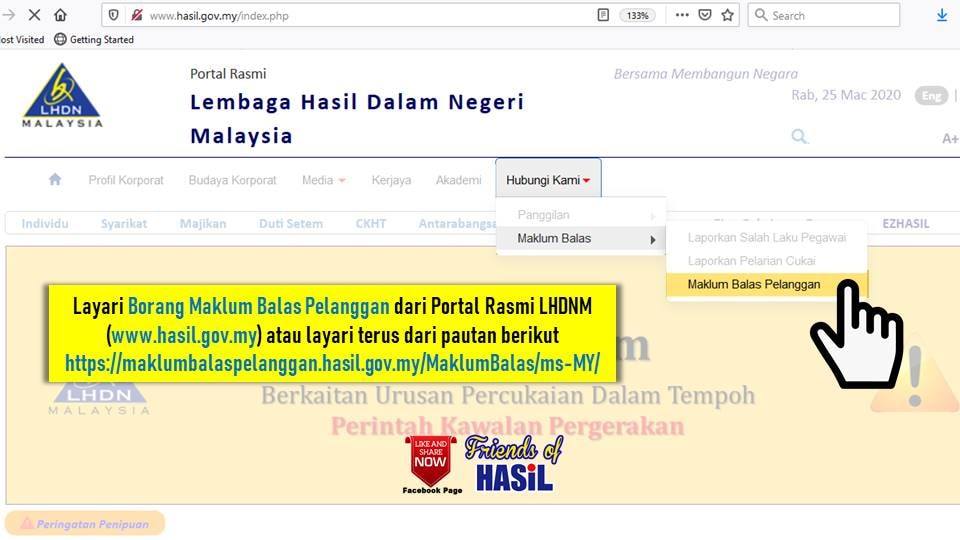Image resolution: width=960 pixels, height=540 pixels.
Task: Stop loading the page with X button
Action: pyautogui.click(x=34, y=15)
